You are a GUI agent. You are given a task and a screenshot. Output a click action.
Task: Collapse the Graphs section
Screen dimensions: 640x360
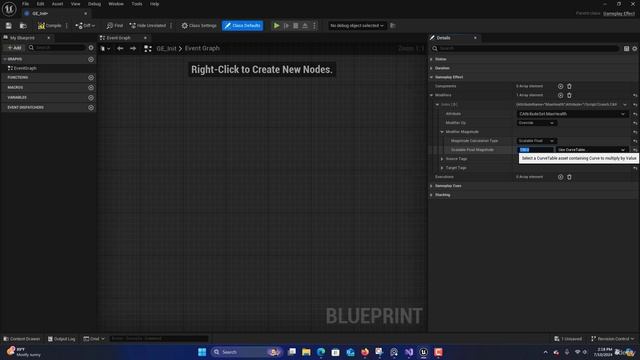tap(5, 59)
